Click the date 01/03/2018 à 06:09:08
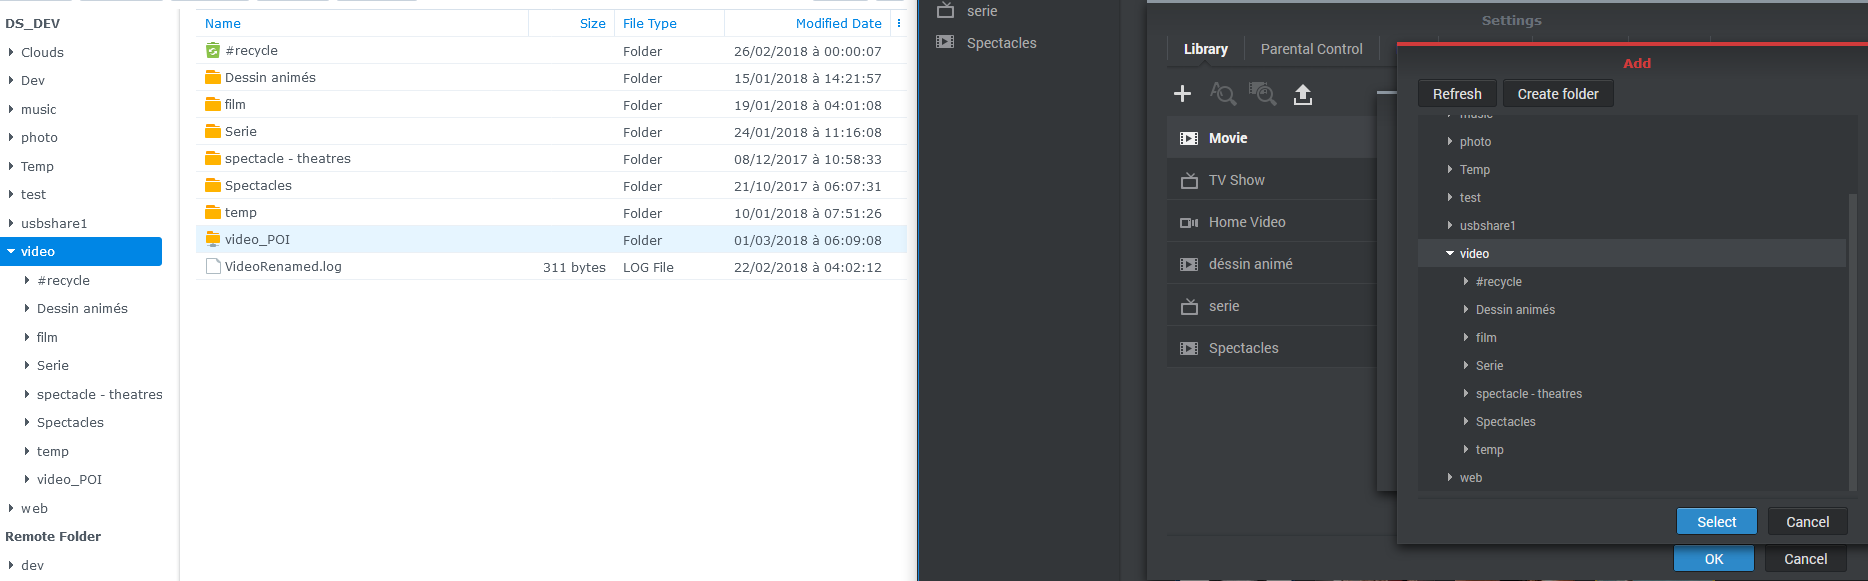The width and height of the screenshot is (1868, 581). [x=808, y=240]
